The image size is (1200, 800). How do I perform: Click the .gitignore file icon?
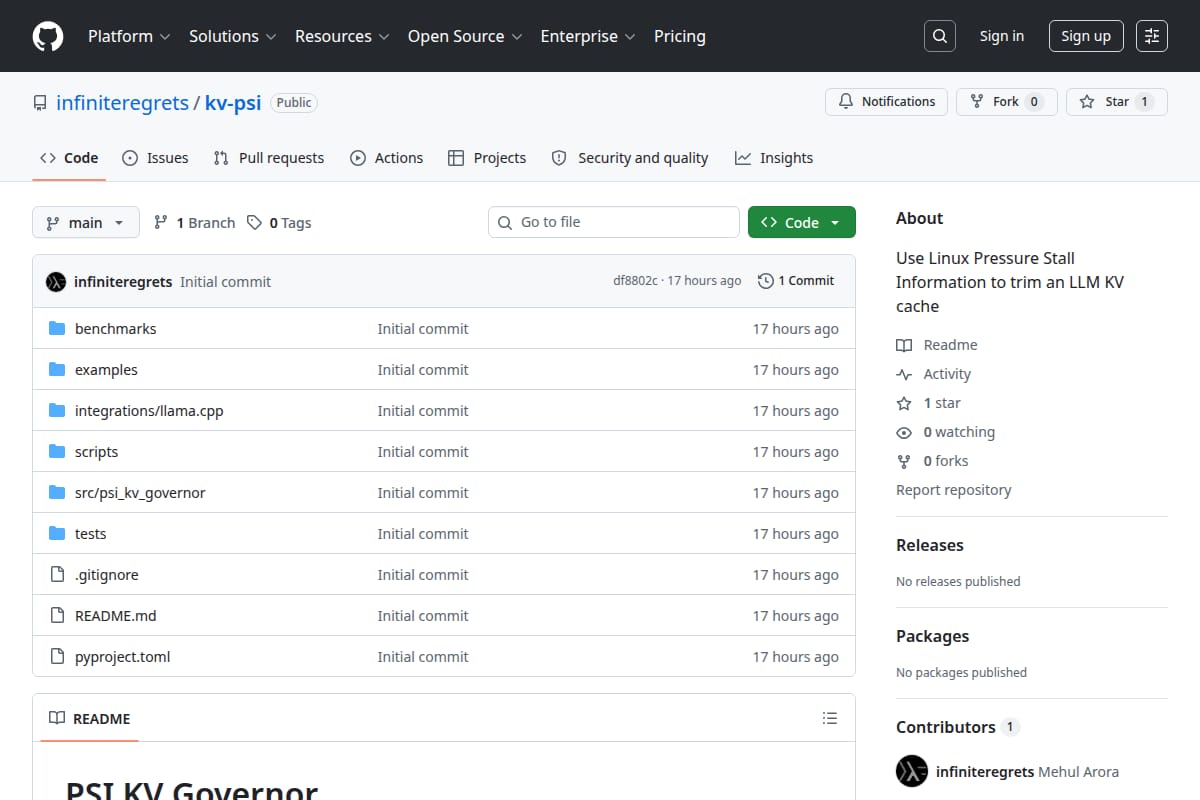(57, 575)
